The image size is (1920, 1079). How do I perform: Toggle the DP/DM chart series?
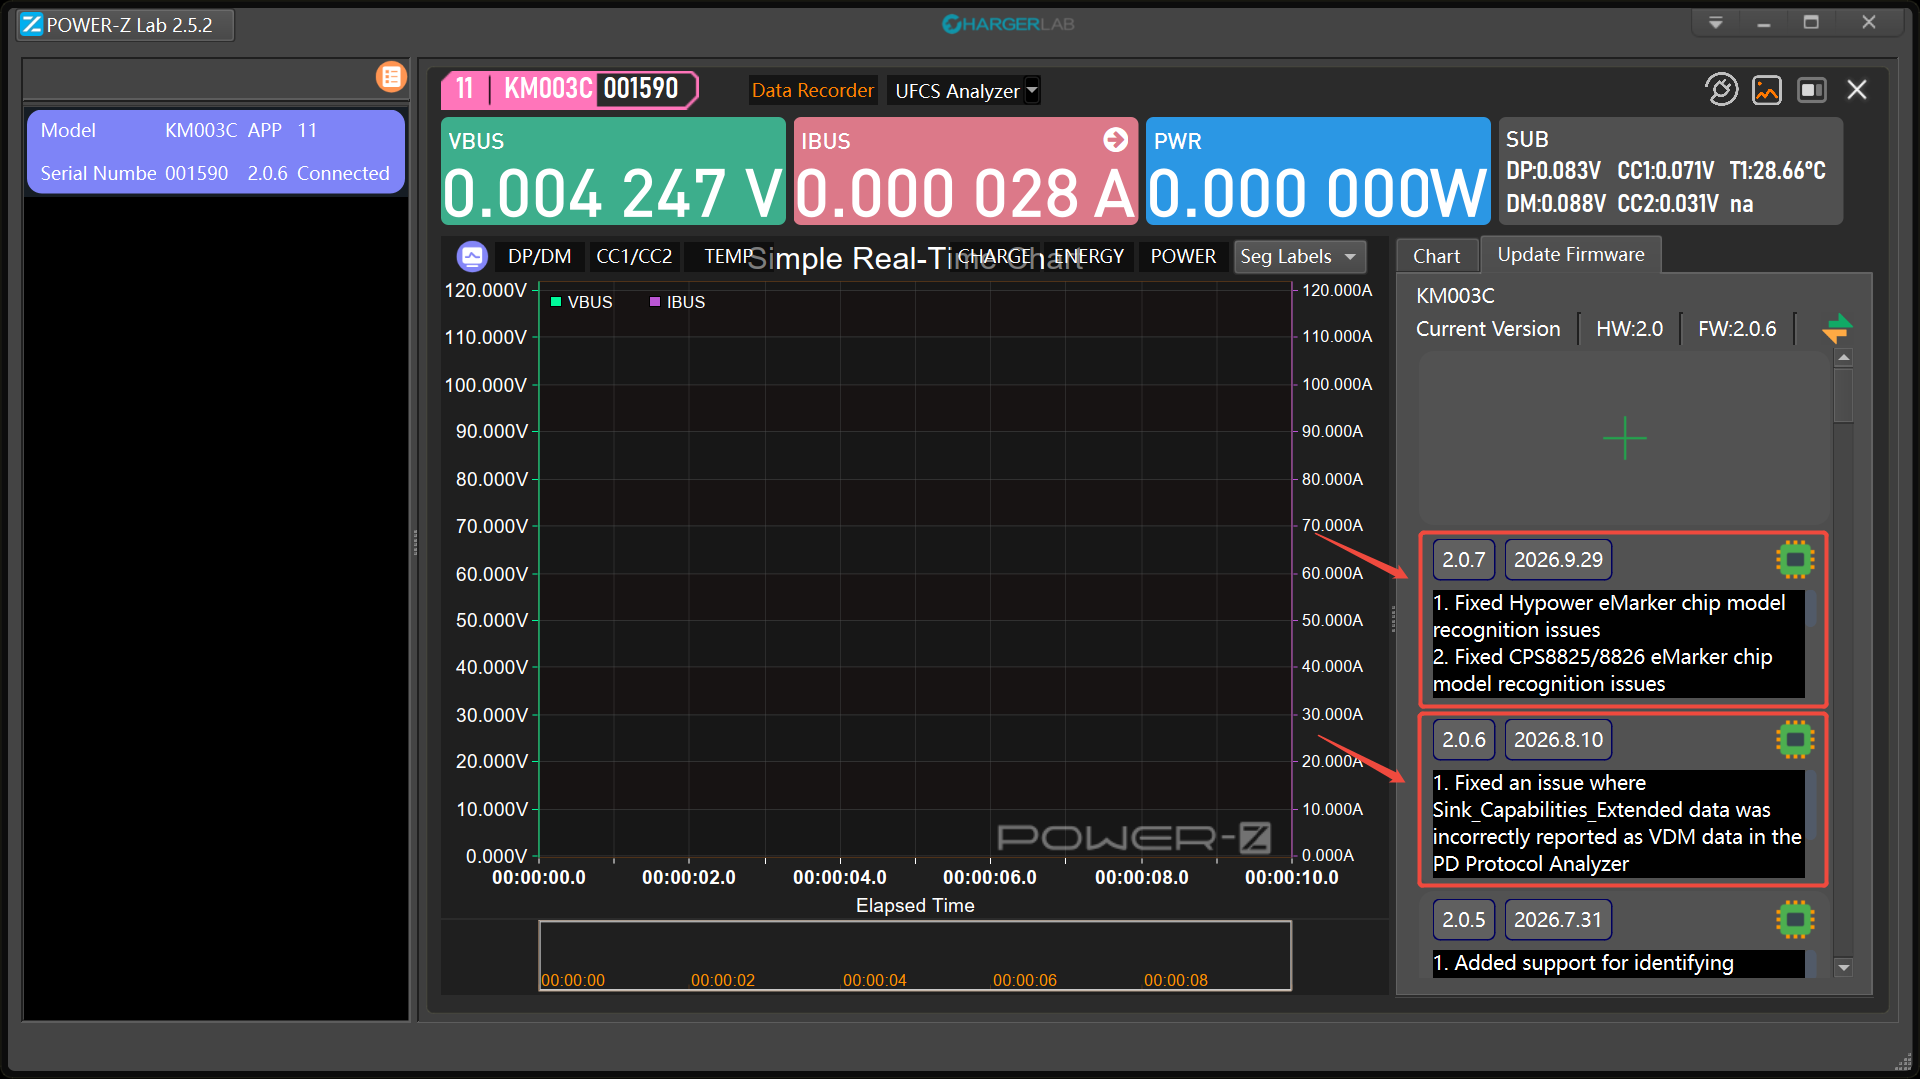(539, 257)
